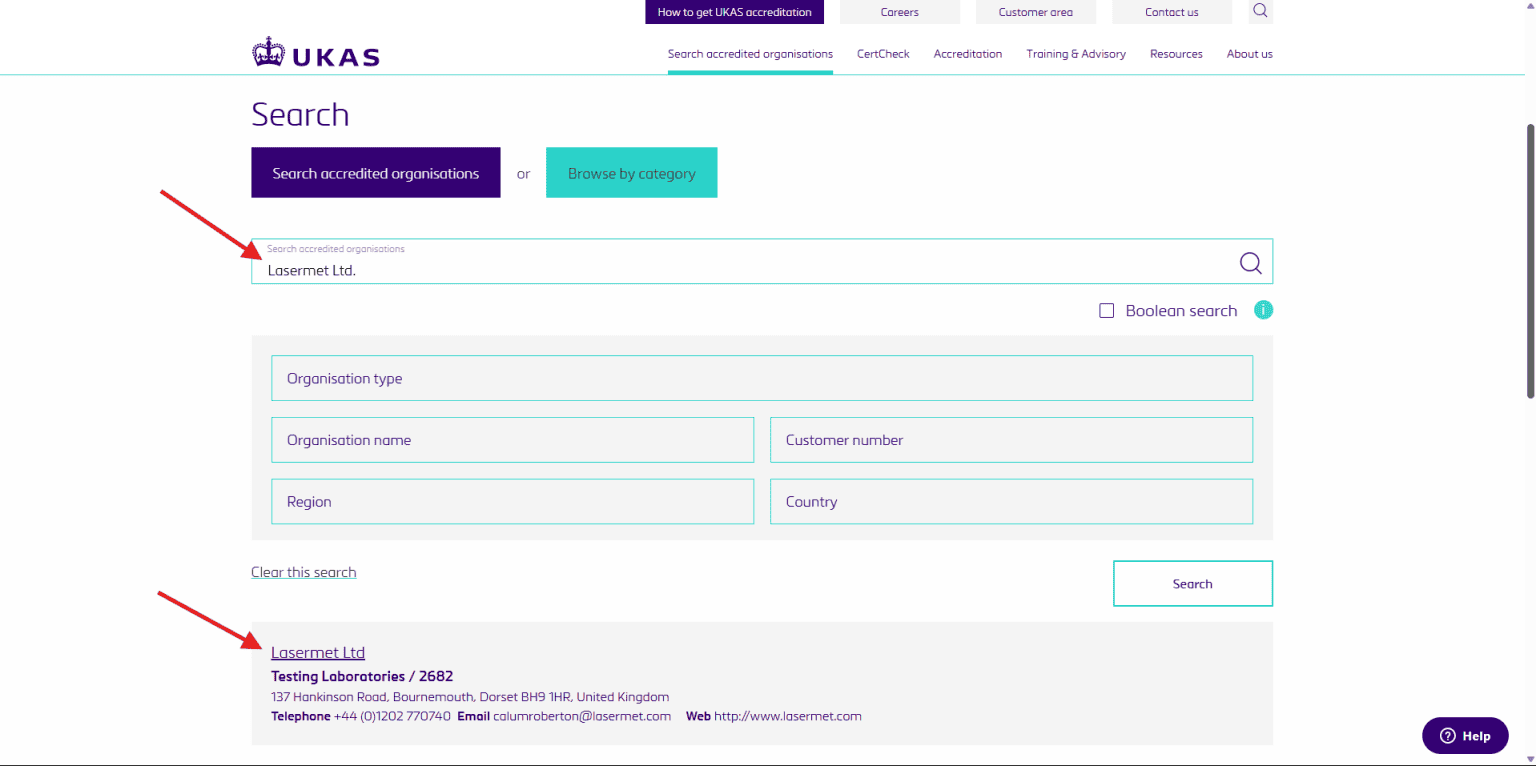Submit query with search field magnifier icon

pos(1250,263)
